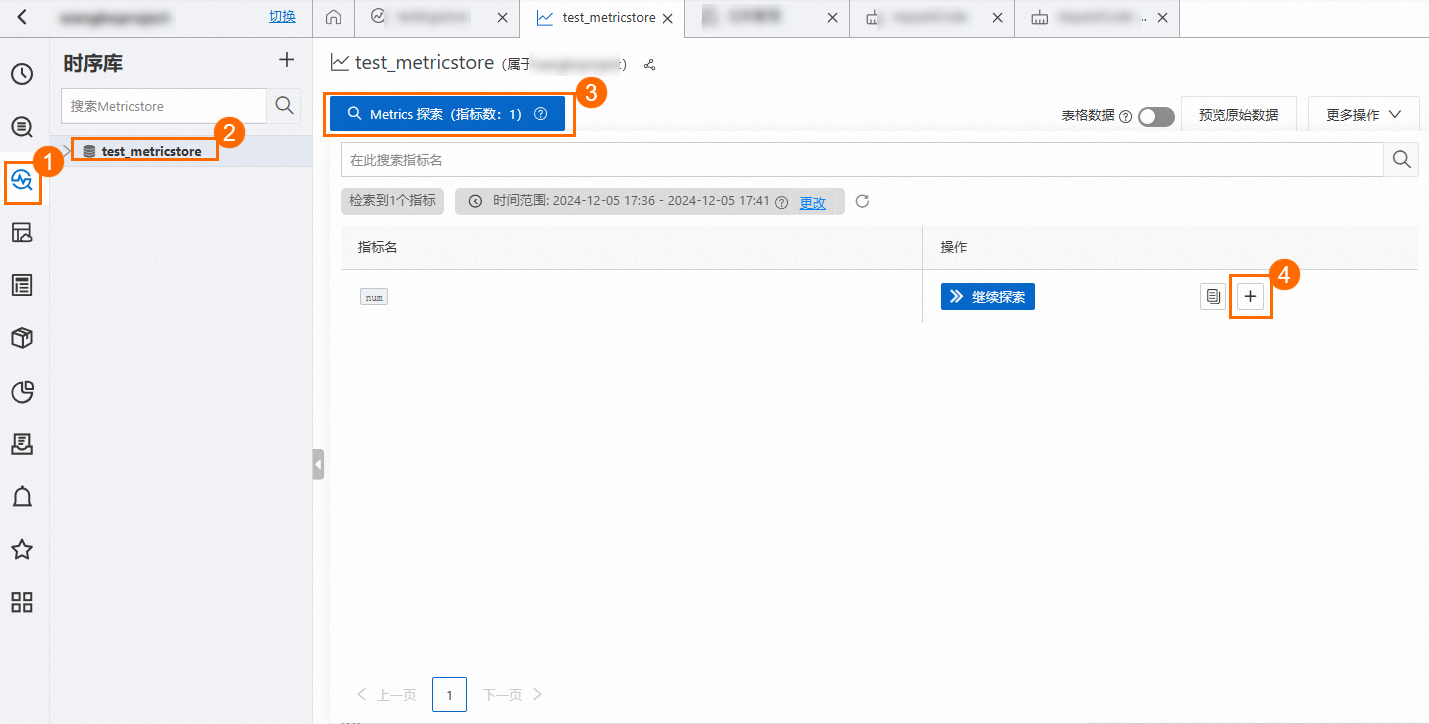Click the 继续探索 button for num

(x=988, y=296)
